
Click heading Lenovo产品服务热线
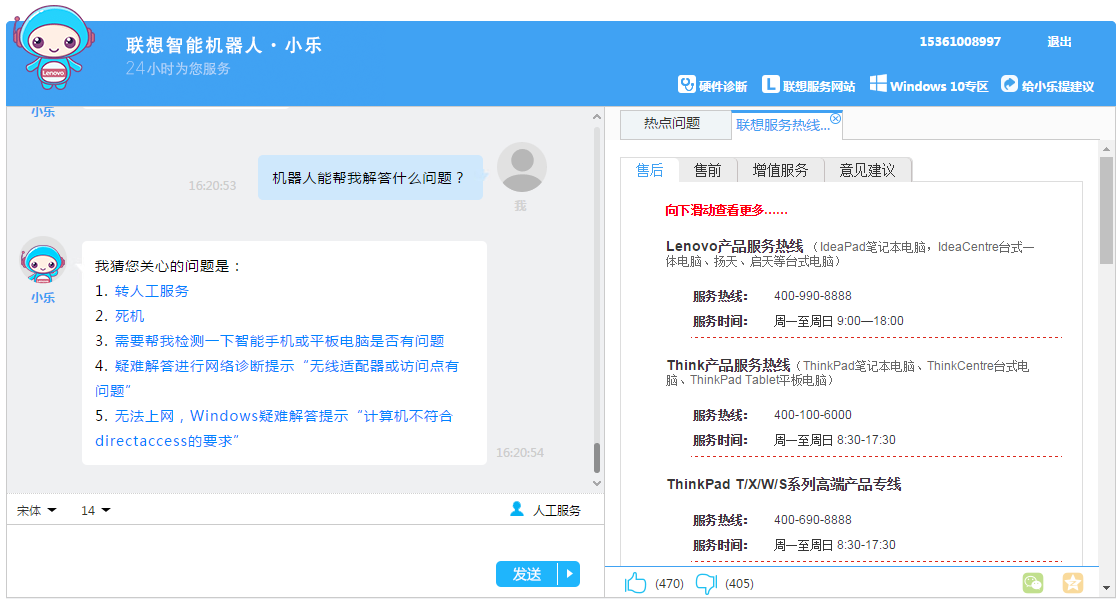click(x=734, y=246)
